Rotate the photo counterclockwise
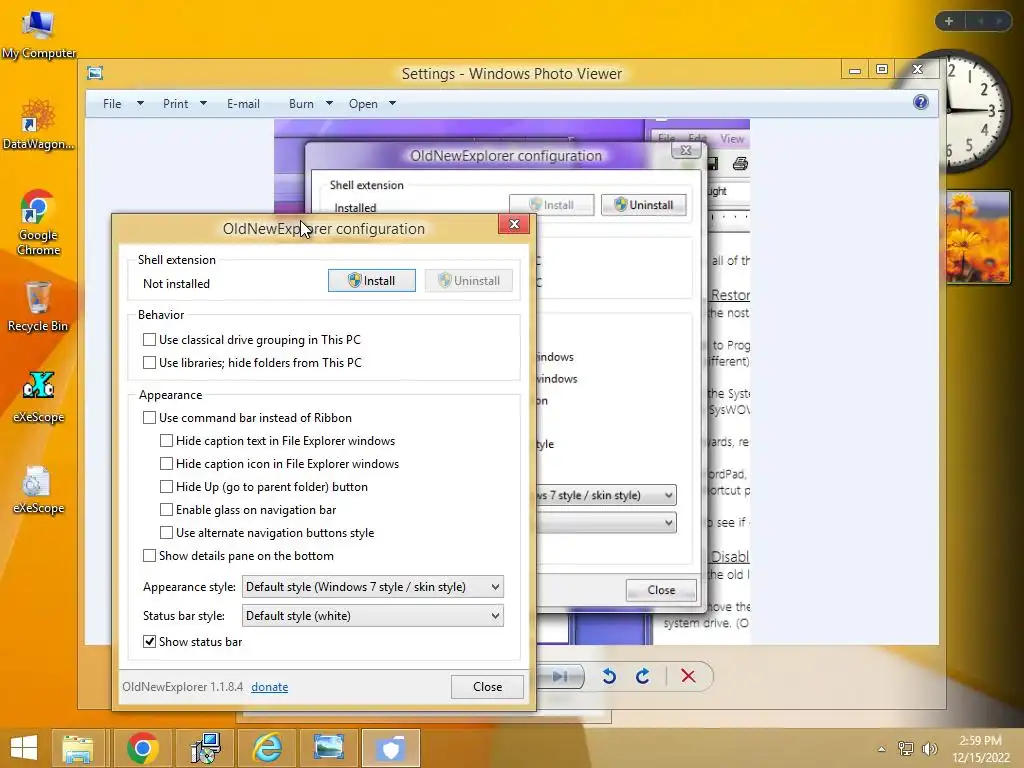This screenshot has width=1024, height=768. (x=609, y=676)
